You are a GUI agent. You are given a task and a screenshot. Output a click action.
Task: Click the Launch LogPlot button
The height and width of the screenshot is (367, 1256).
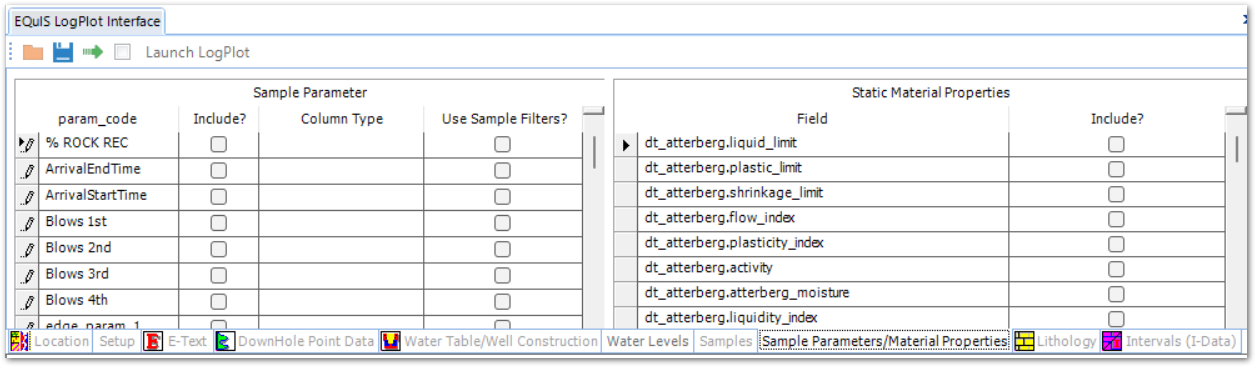[x=198, y=52]
